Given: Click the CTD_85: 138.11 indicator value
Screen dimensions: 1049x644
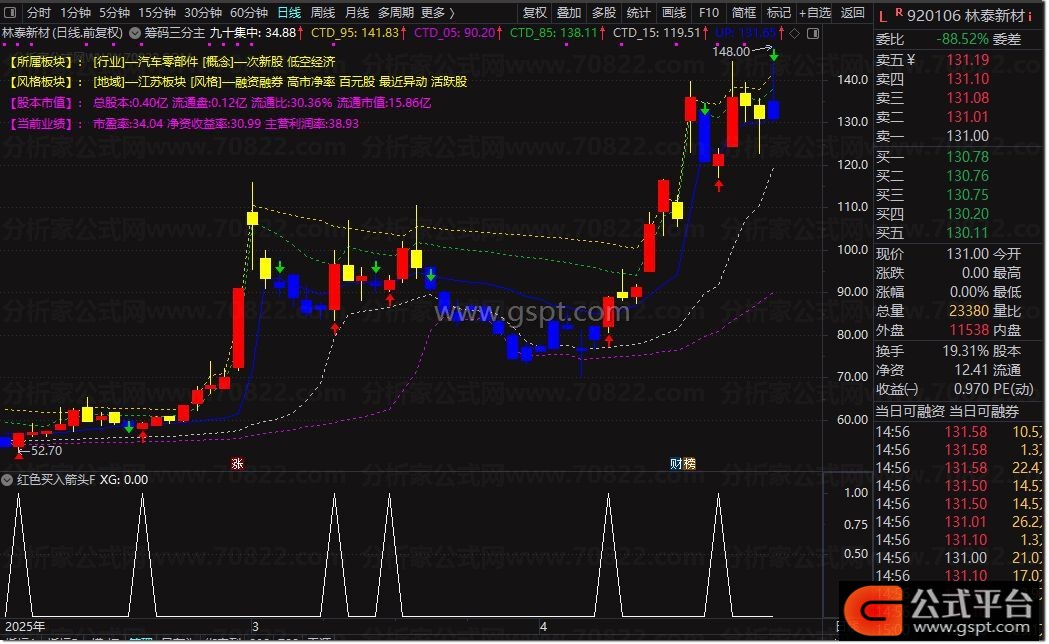Looking at the screenshot, I should click(553, 33).
